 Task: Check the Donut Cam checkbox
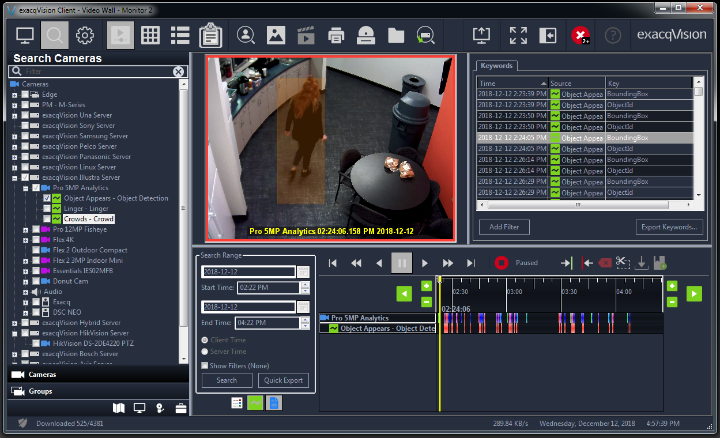pyautogui.click(x=36, y=281)
